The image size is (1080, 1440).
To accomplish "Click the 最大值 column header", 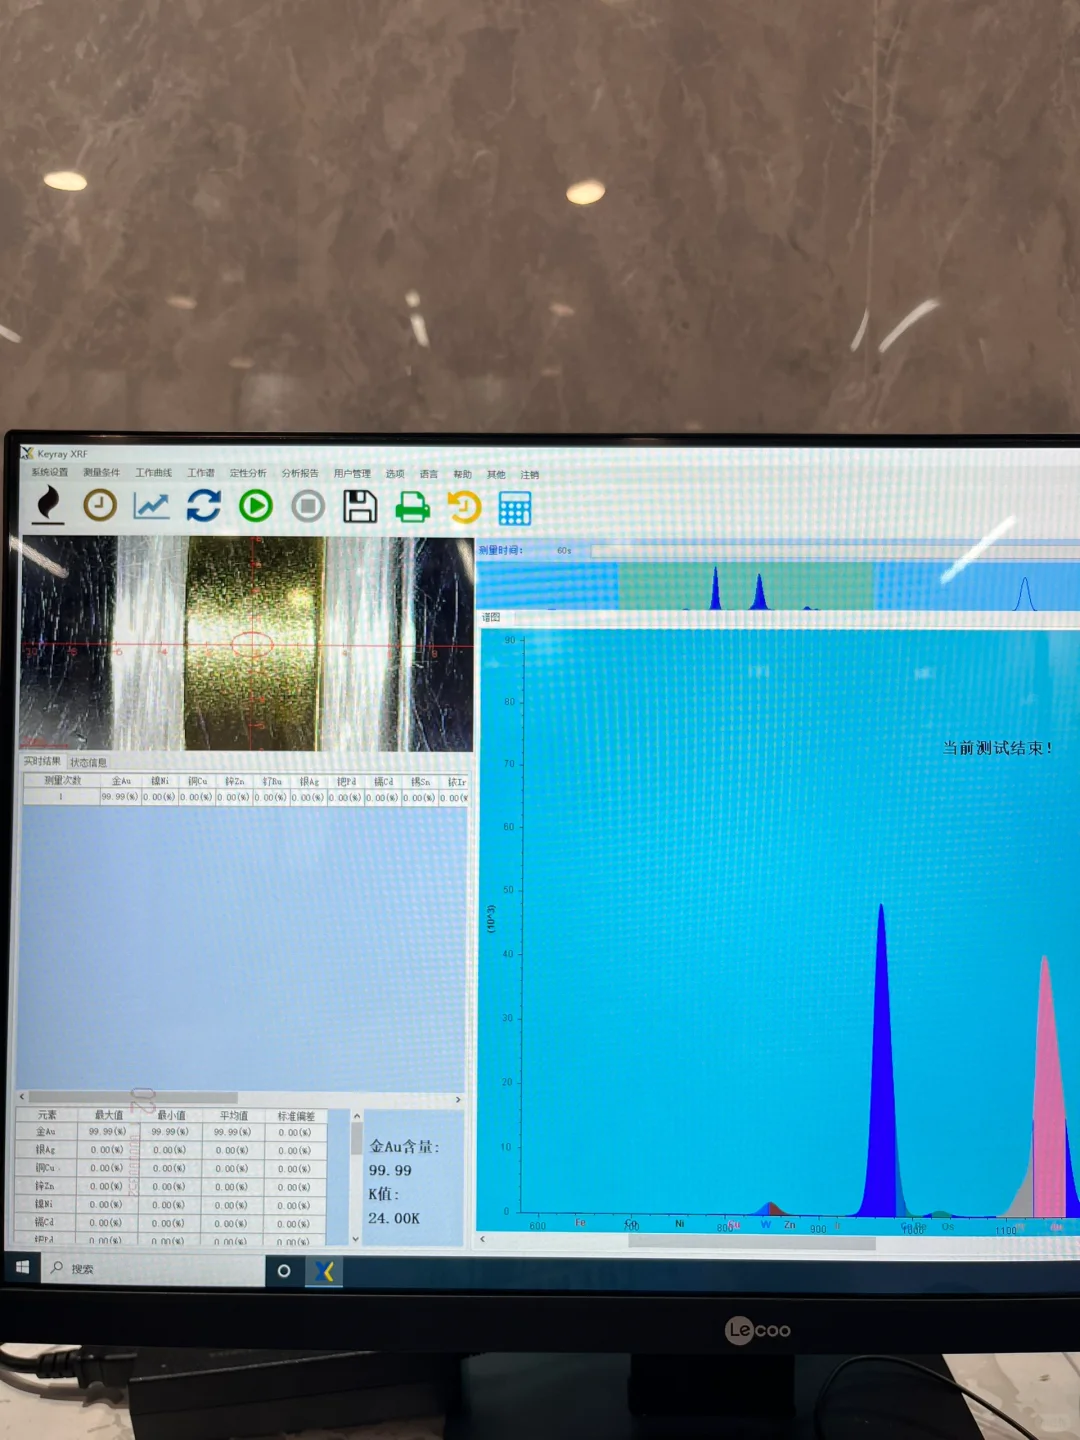I will [x=108, y=1115].
